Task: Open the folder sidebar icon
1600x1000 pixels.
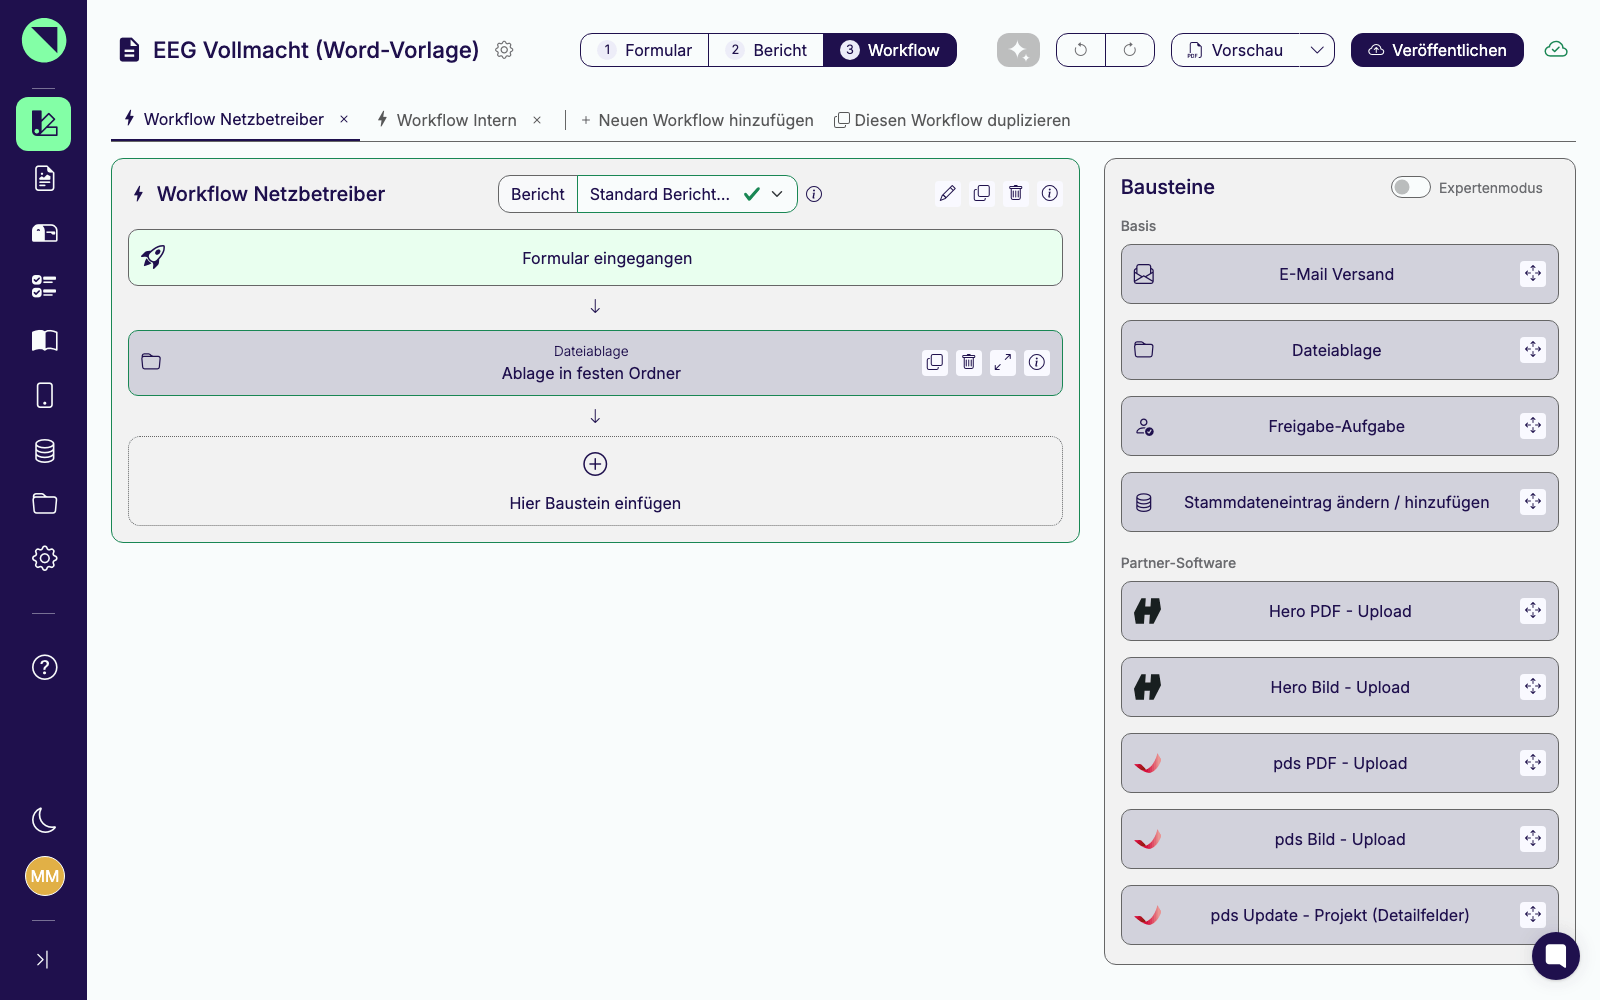Action: (x=44, y=503)
